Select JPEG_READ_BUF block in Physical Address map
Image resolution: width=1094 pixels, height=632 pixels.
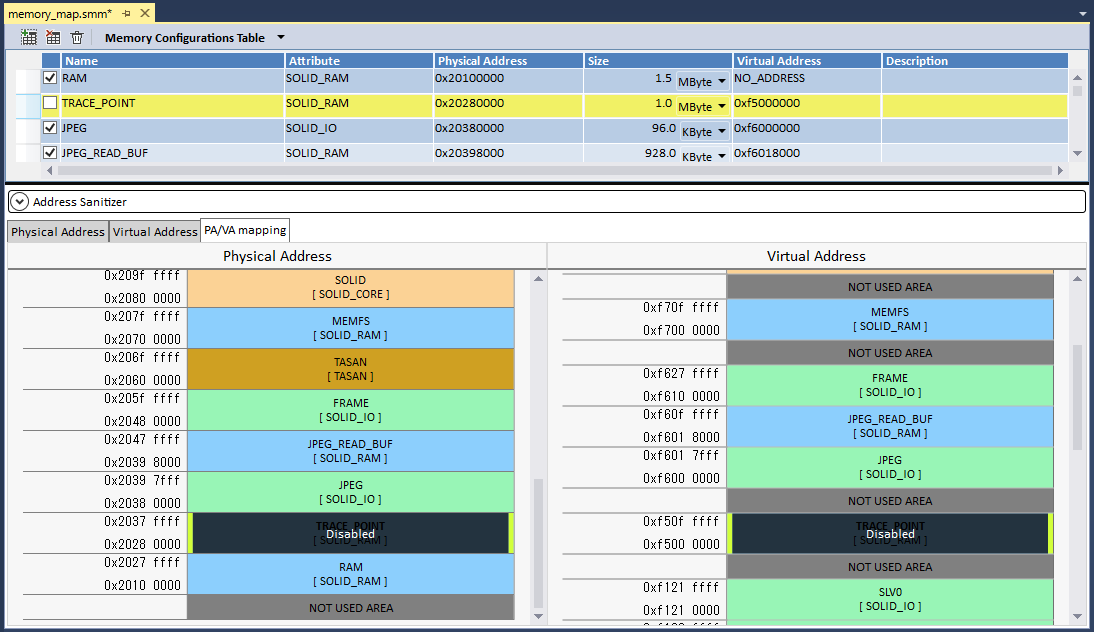[351, 451]
